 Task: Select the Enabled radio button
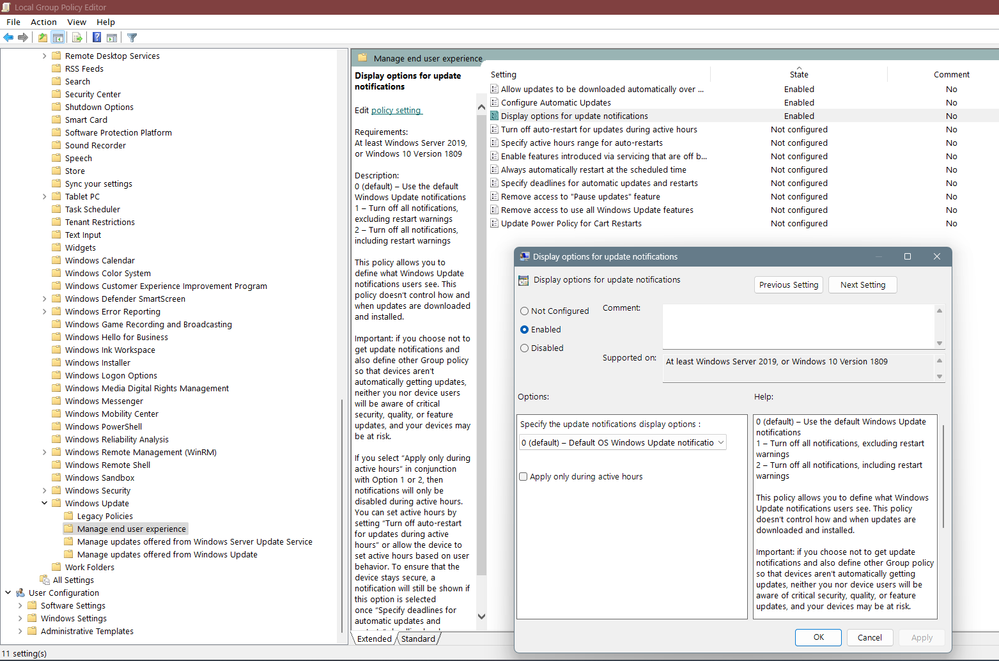(524, 330)
